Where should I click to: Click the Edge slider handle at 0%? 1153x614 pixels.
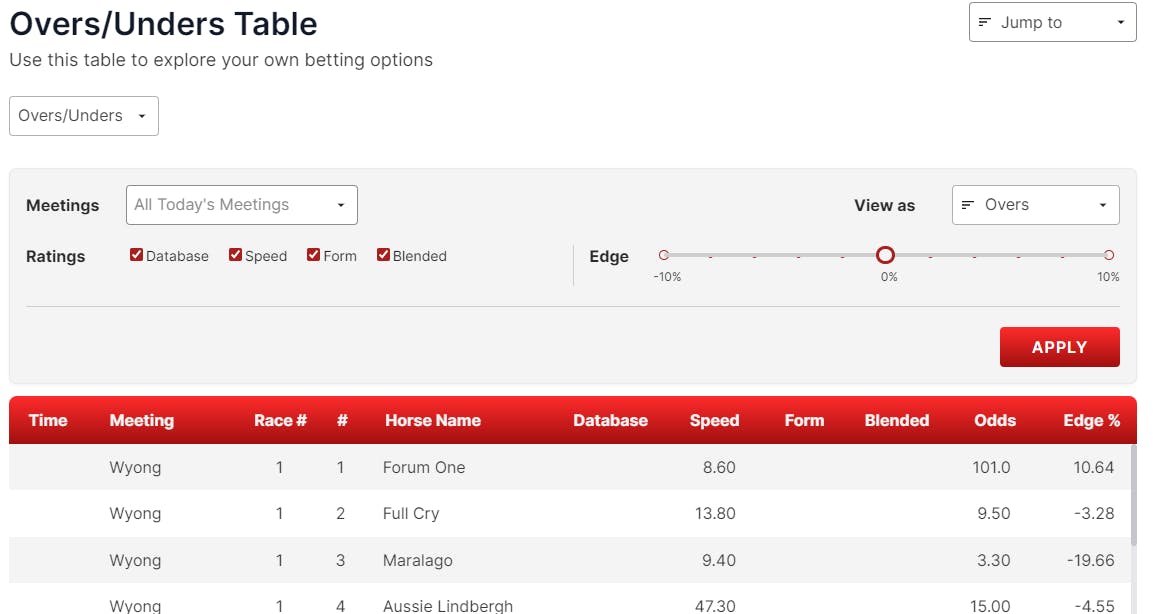click(885, 255)
